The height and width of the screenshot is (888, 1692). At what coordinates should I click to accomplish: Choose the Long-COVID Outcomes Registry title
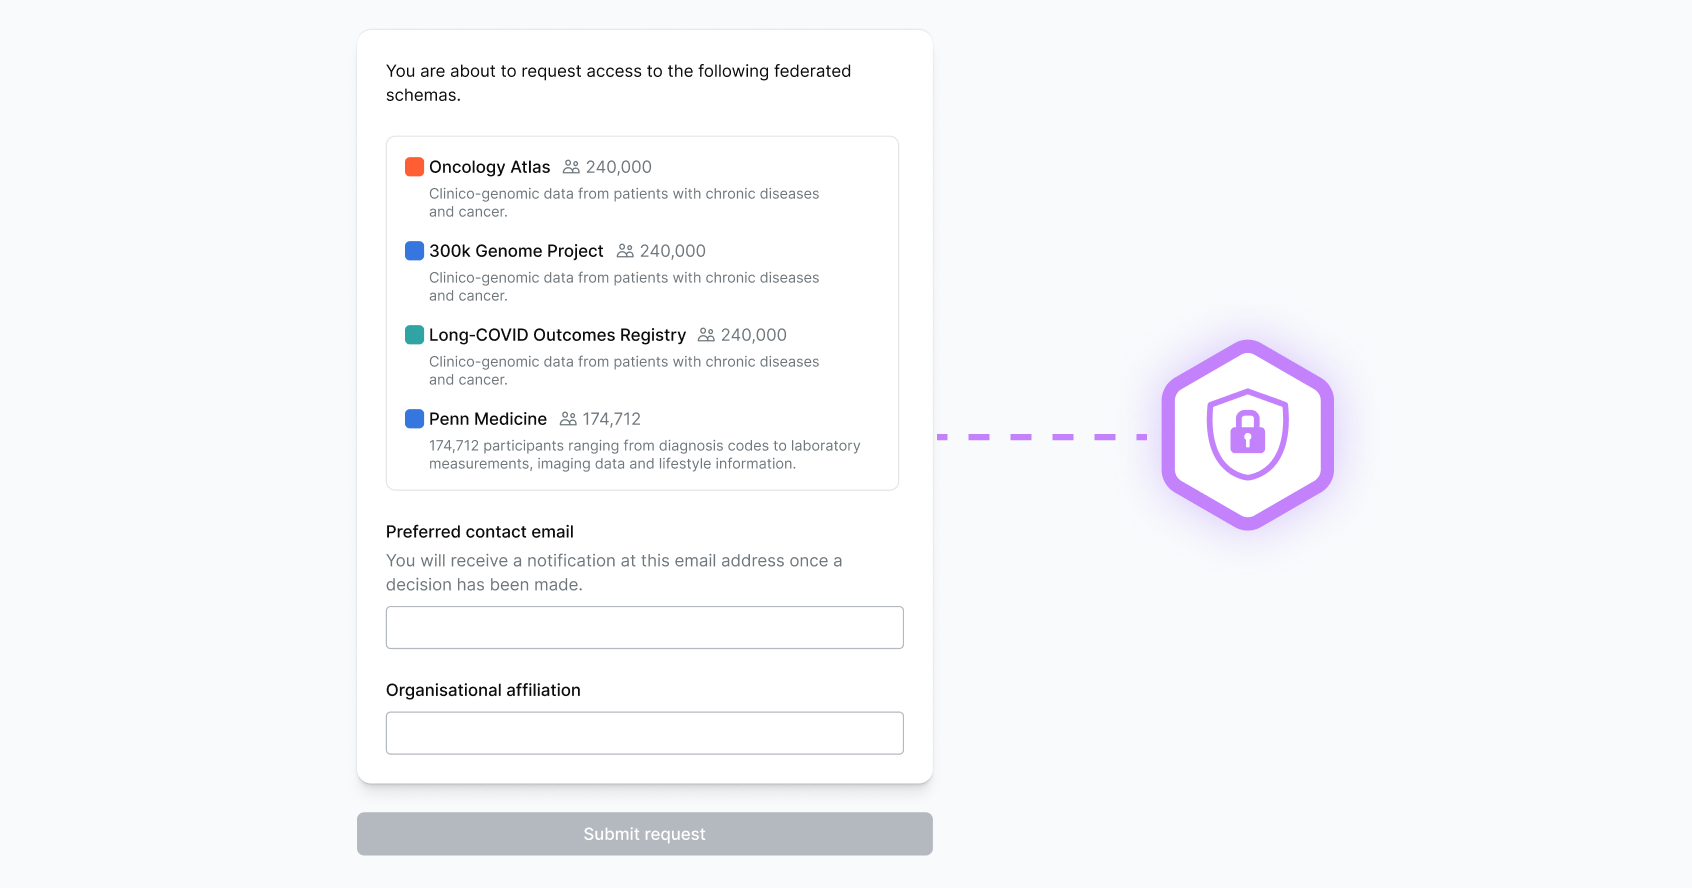[557, 335]
